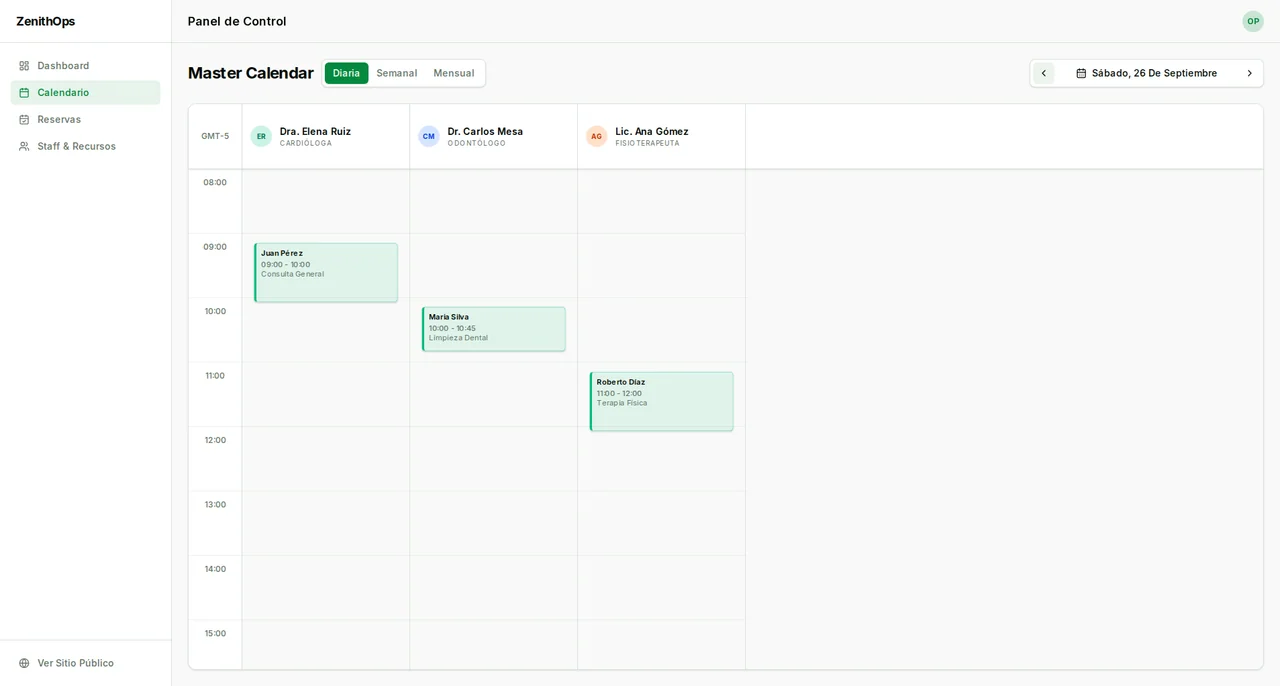Screen dimensions: 1280x686
Task: Click the 15:00 time label
Action: tap(215, 633)
